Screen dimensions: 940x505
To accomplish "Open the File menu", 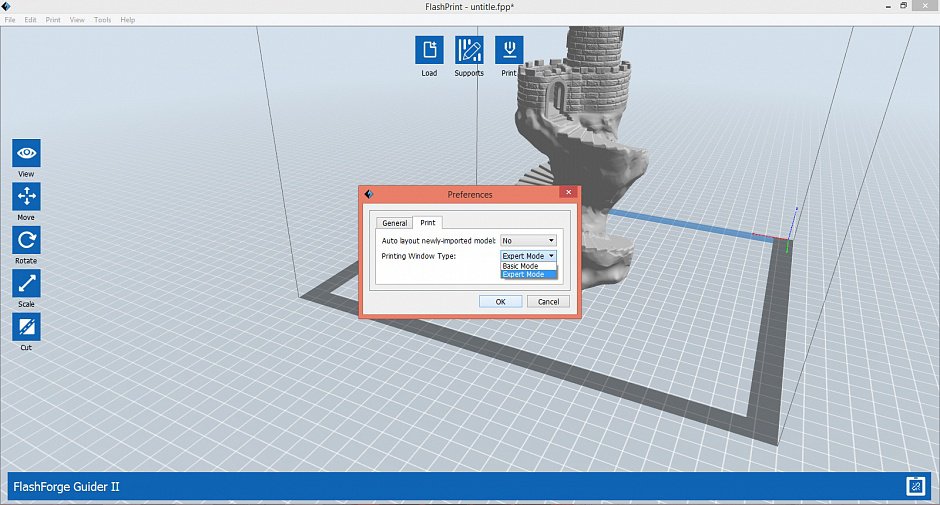I will tap(10, 20).
